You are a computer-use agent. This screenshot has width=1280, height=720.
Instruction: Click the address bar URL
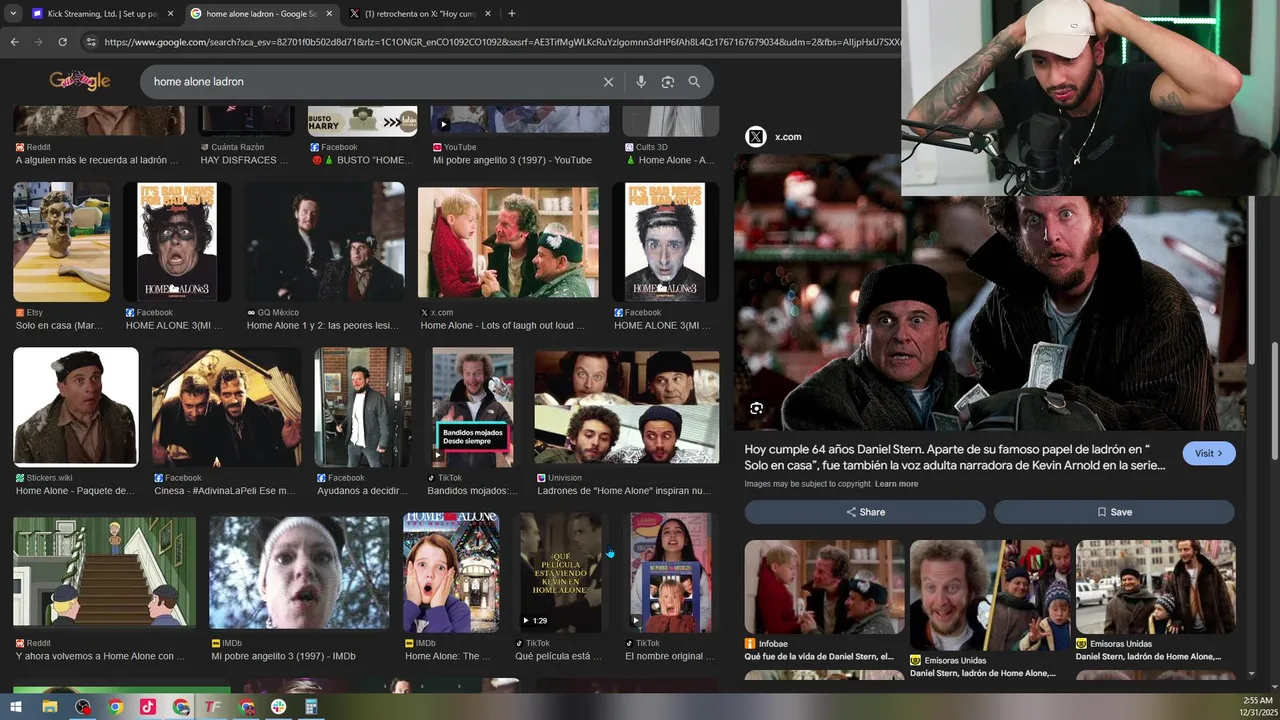(500, 42)
